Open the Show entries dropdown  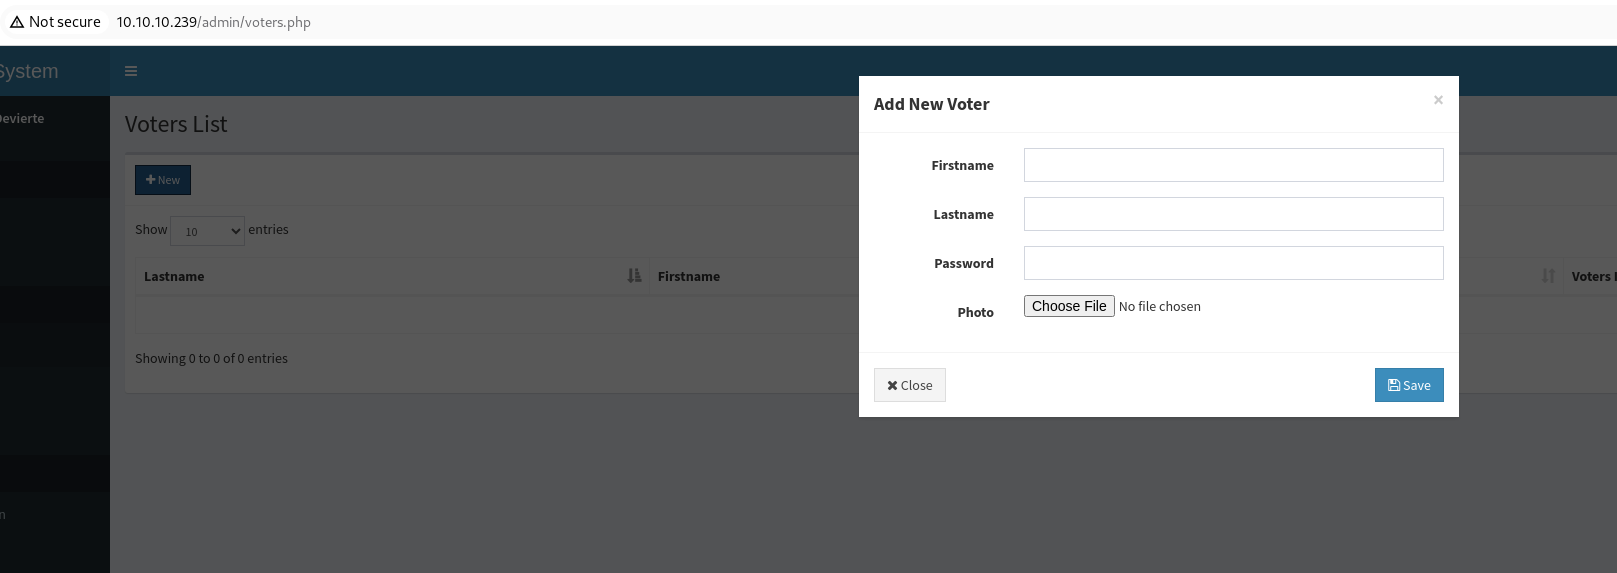(207, 231)
